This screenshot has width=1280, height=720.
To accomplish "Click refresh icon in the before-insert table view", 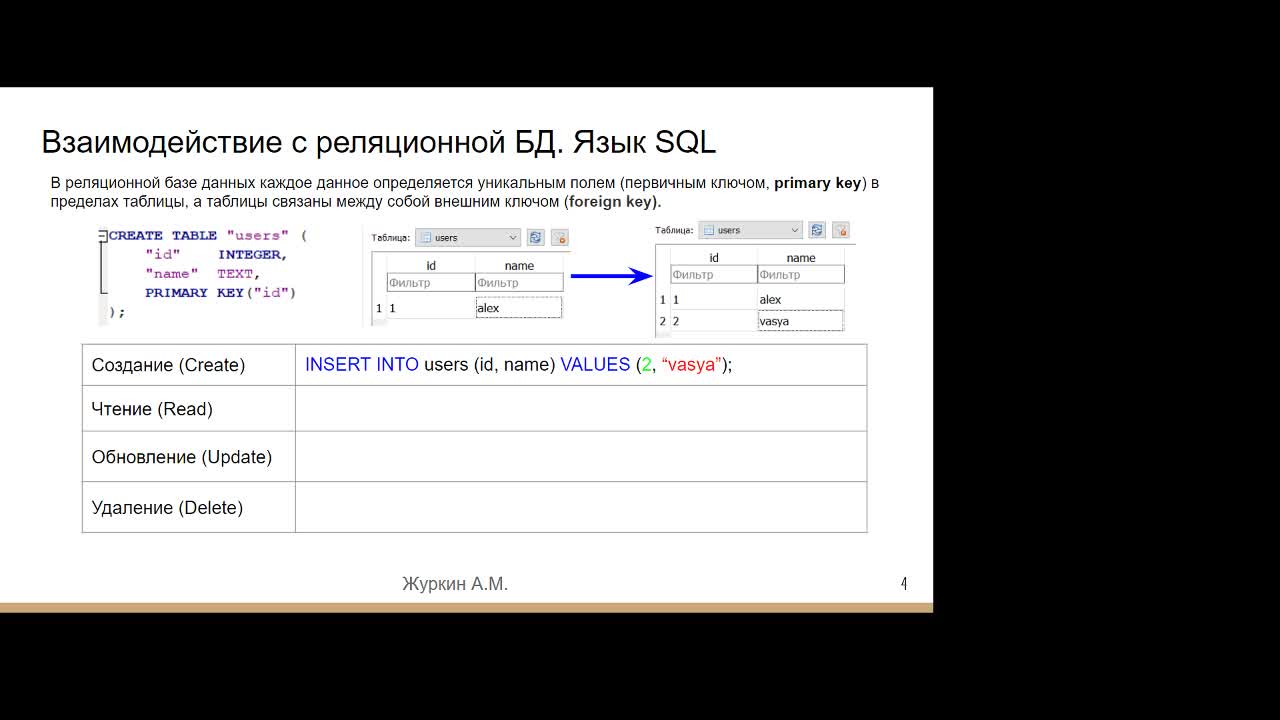I will (x=536, y=238).
